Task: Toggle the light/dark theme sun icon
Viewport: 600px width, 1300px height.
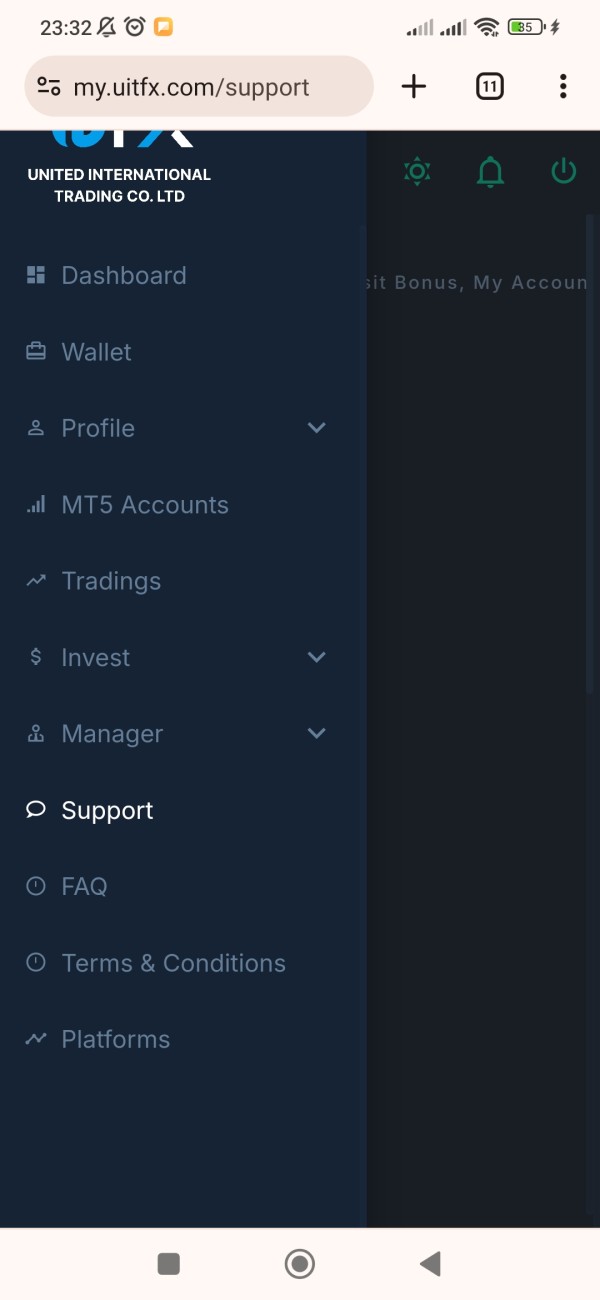Action: coord(417,172)
